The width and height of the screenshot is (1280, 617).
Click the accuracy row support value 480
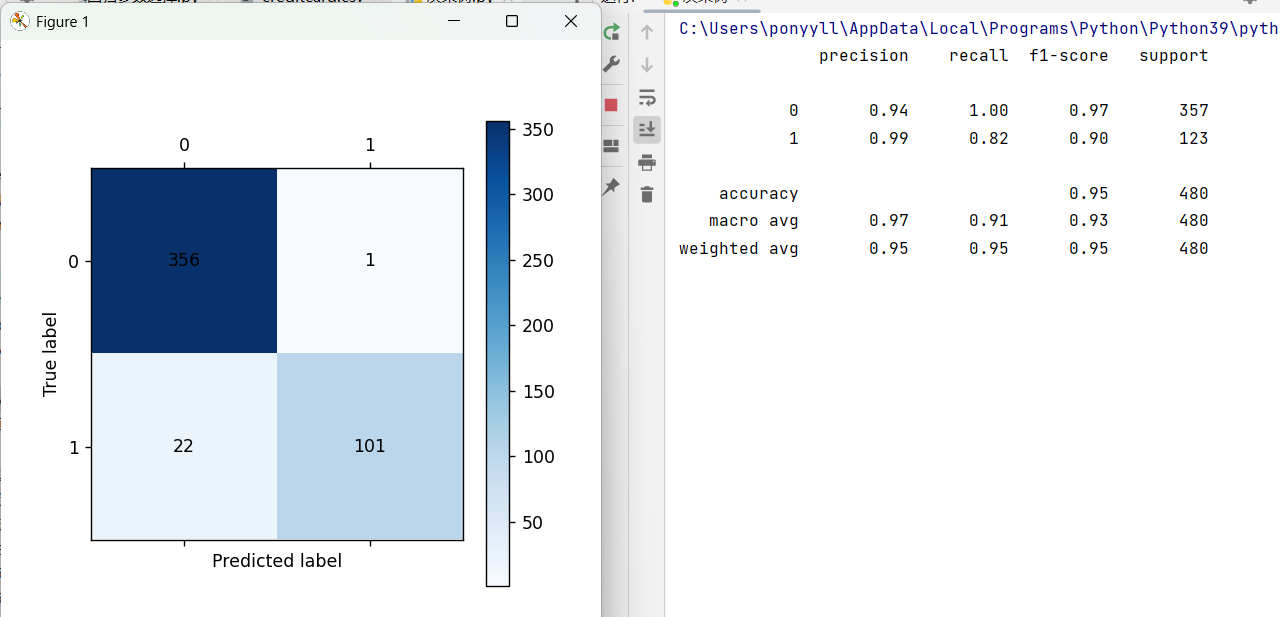pyautogui.click(x=1194, y=194)
